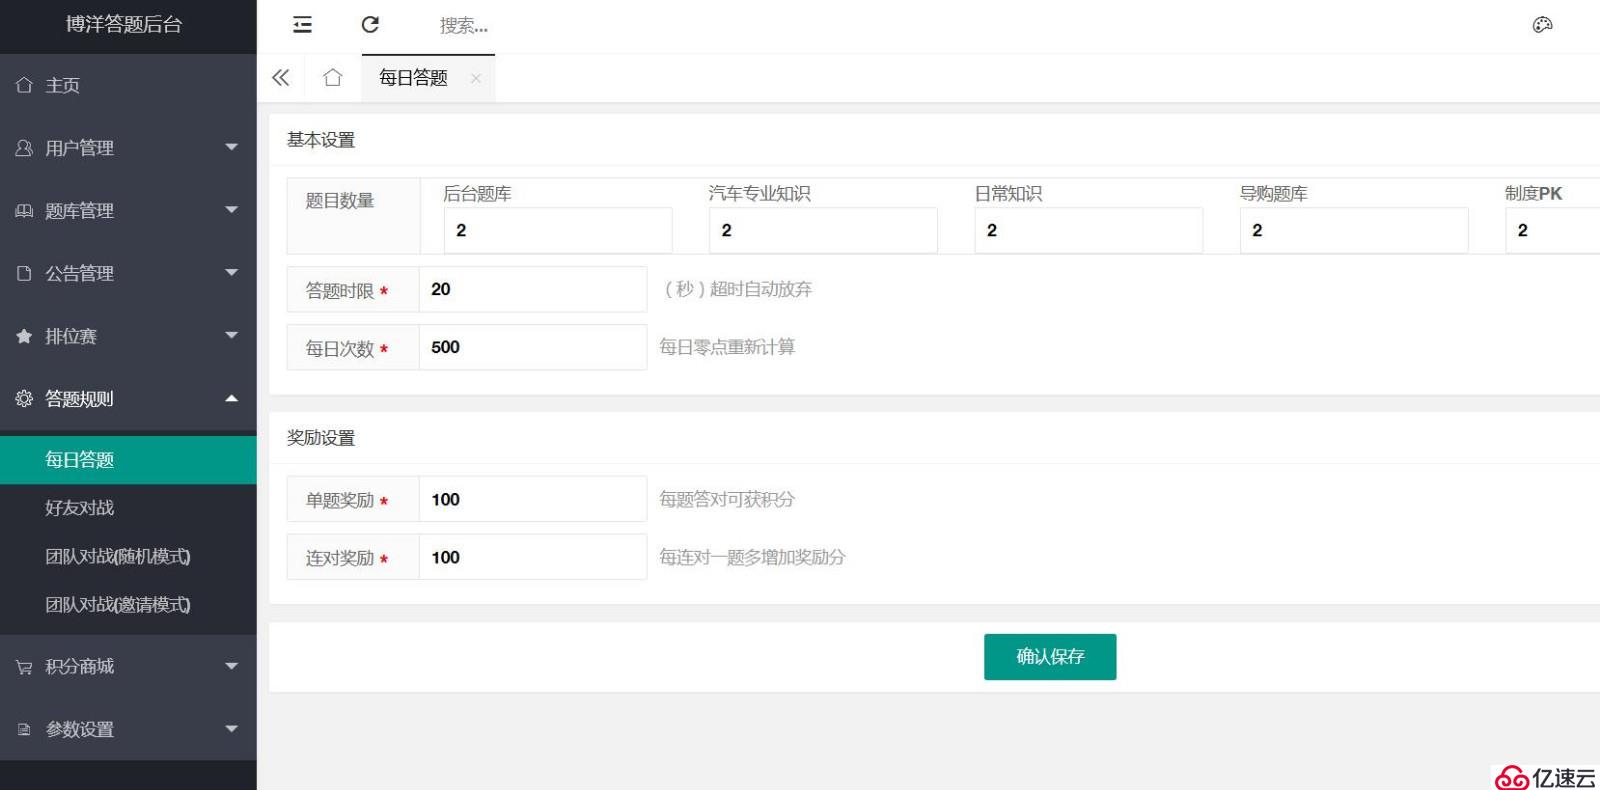This screenshot has height=790, width=1600.
Task: Click the 确认保存 button
Action: [1050, 657]
